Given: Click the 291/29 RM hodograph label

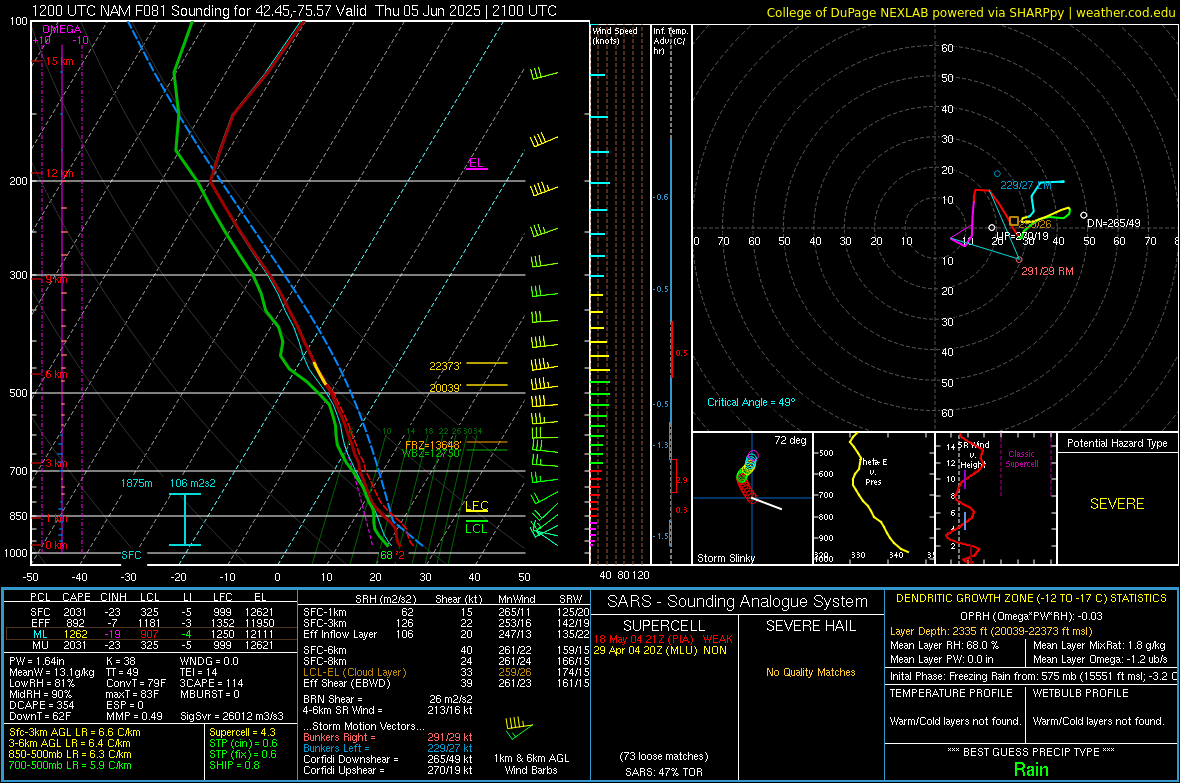Looking at the screenshot, I should click(x=1048, y=271).
